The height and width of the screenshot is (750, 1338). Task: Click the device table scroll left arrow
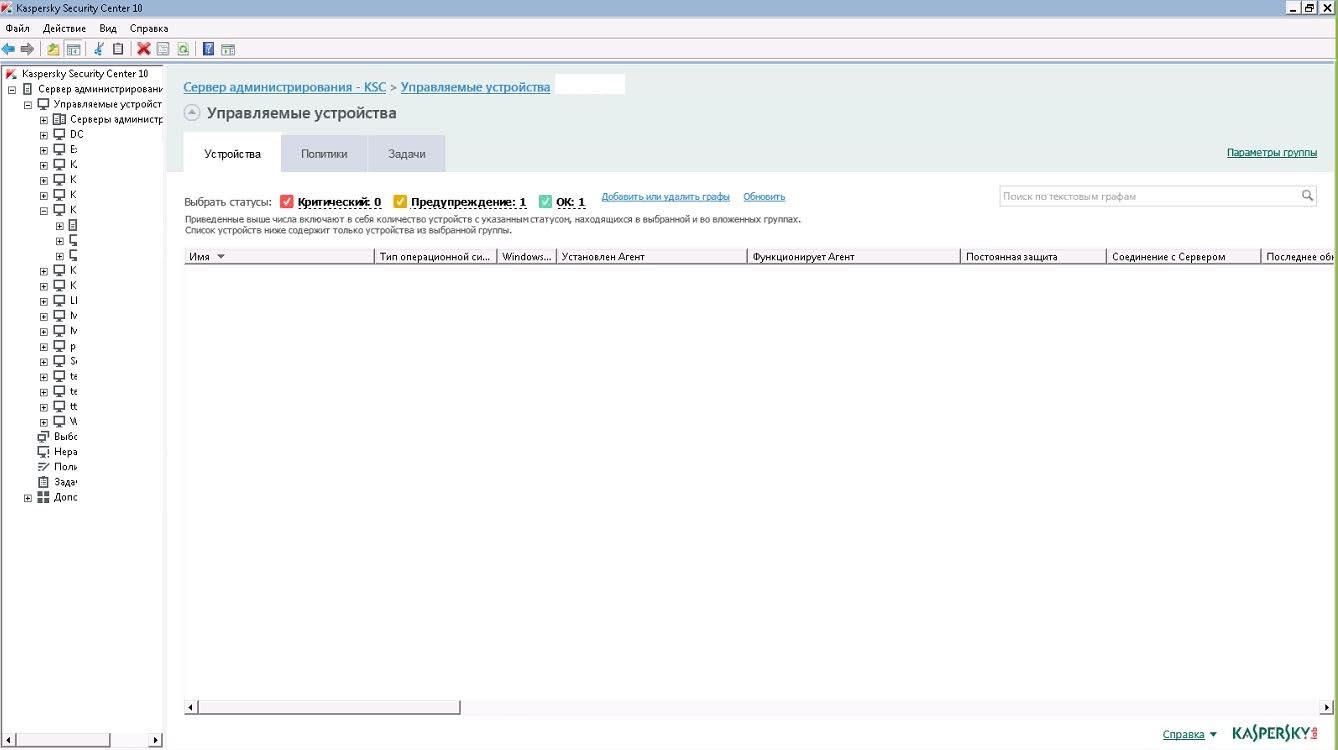(x=191, y=707)
